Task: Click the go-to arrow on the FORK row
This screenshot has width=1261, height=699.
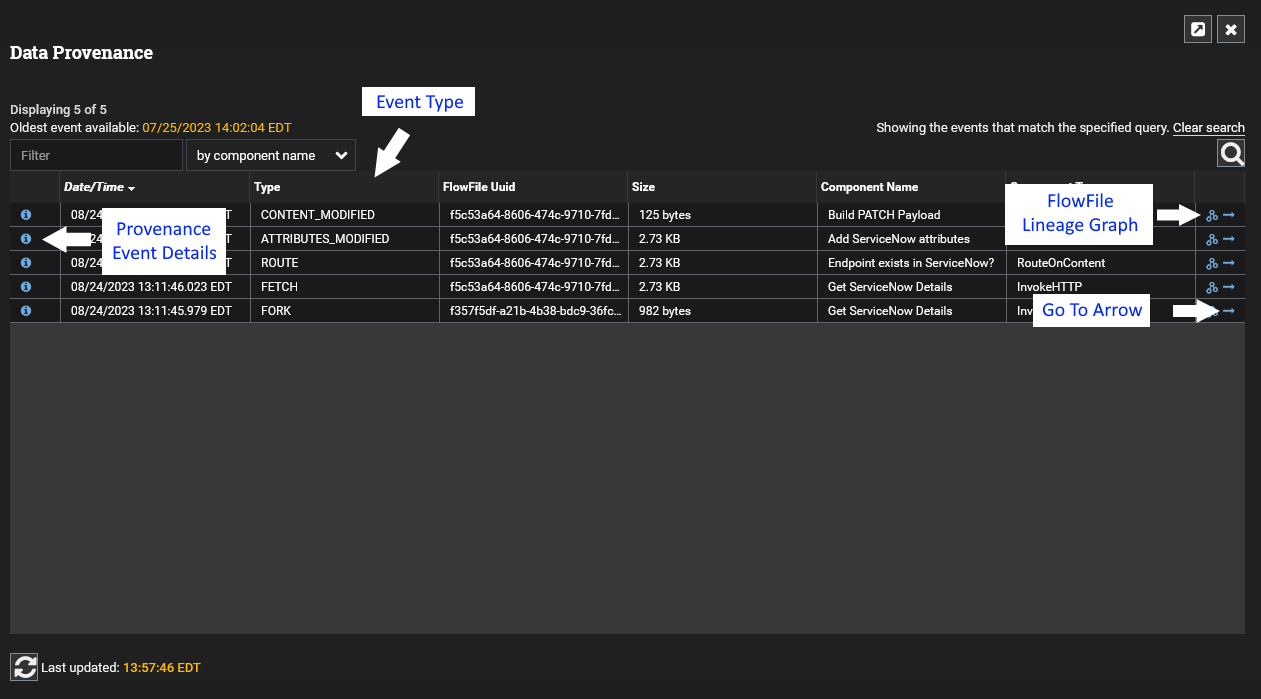Action: pos(1229,311)
